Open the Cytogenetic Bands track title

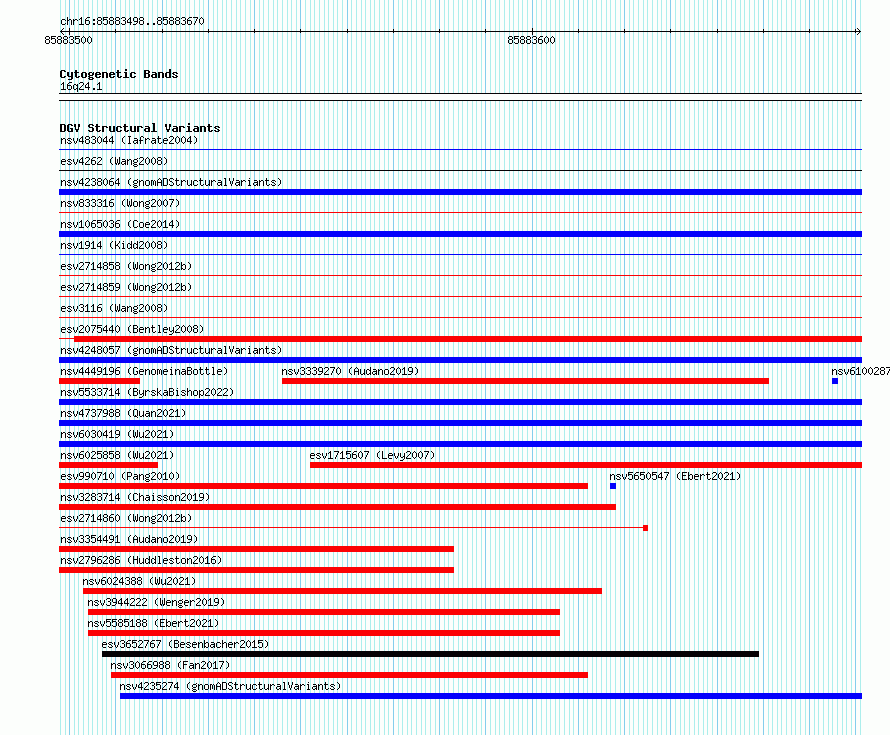coord(119,74)
